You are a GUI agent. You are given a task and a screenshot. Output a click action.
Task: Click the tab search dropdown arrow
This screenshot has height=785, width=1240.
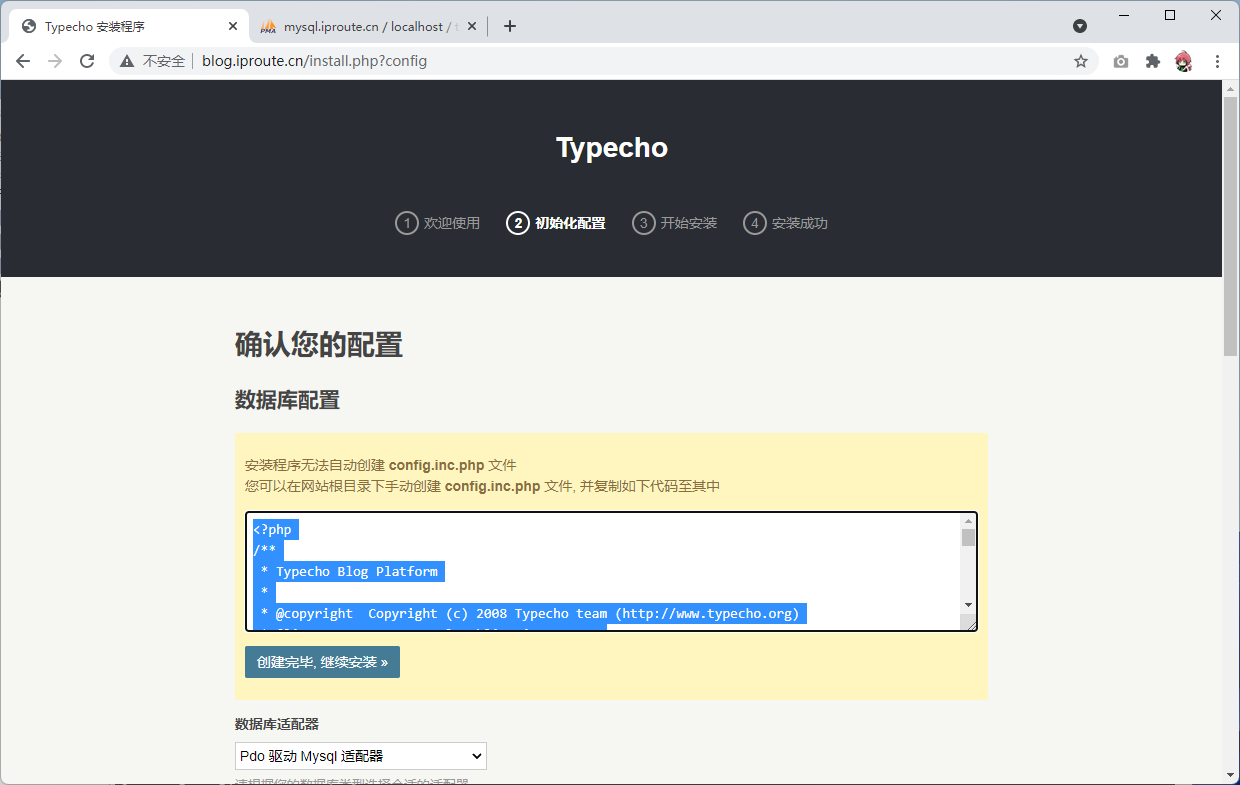click(x=1080, y=26)
